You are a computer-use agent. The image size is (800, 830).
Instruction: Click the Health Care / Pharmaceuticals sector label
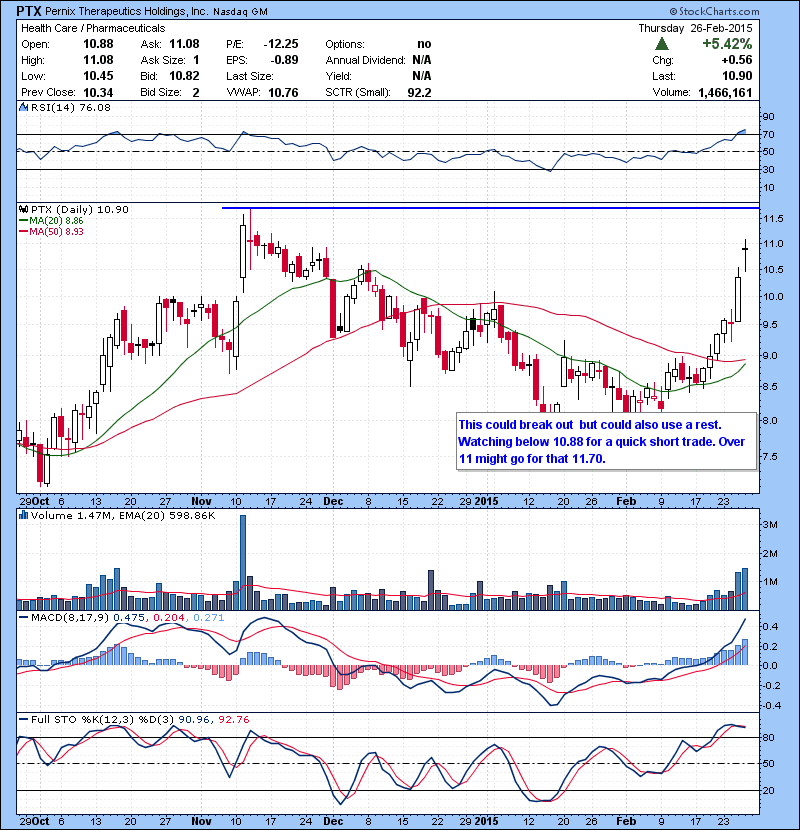[x=93, y=28]
